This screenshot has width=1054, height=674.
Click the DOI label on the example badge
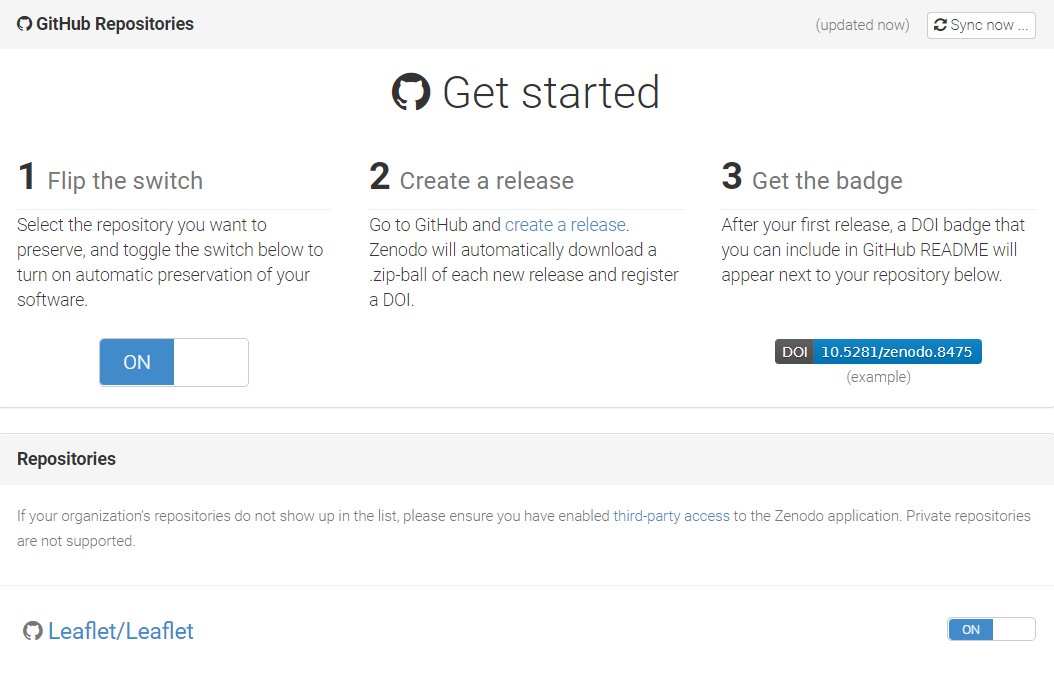[795, 351]
